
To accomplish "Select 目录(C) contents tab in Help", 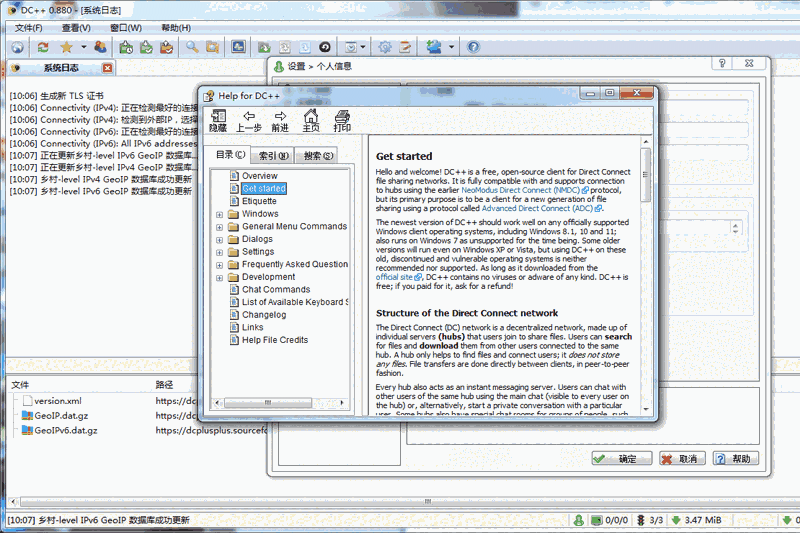I will coord(230,155).
